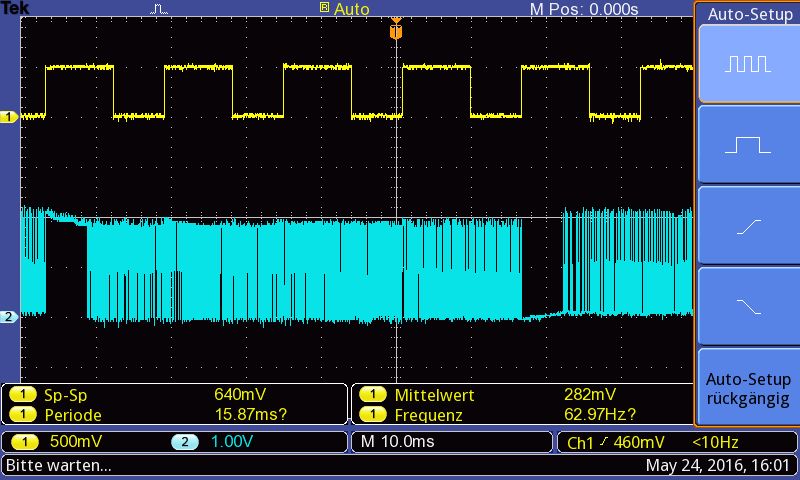
Task: Select the single-cycle pulse auto-setup icon
Action: (x=748, y=144)
